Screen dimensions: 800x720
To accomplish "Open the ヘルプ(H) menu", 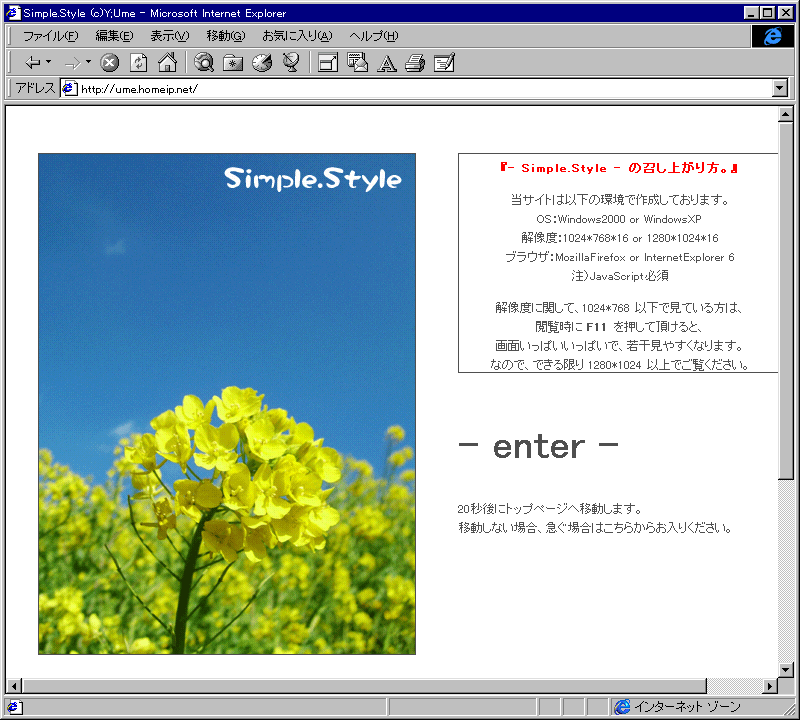I will pos(373,36).
